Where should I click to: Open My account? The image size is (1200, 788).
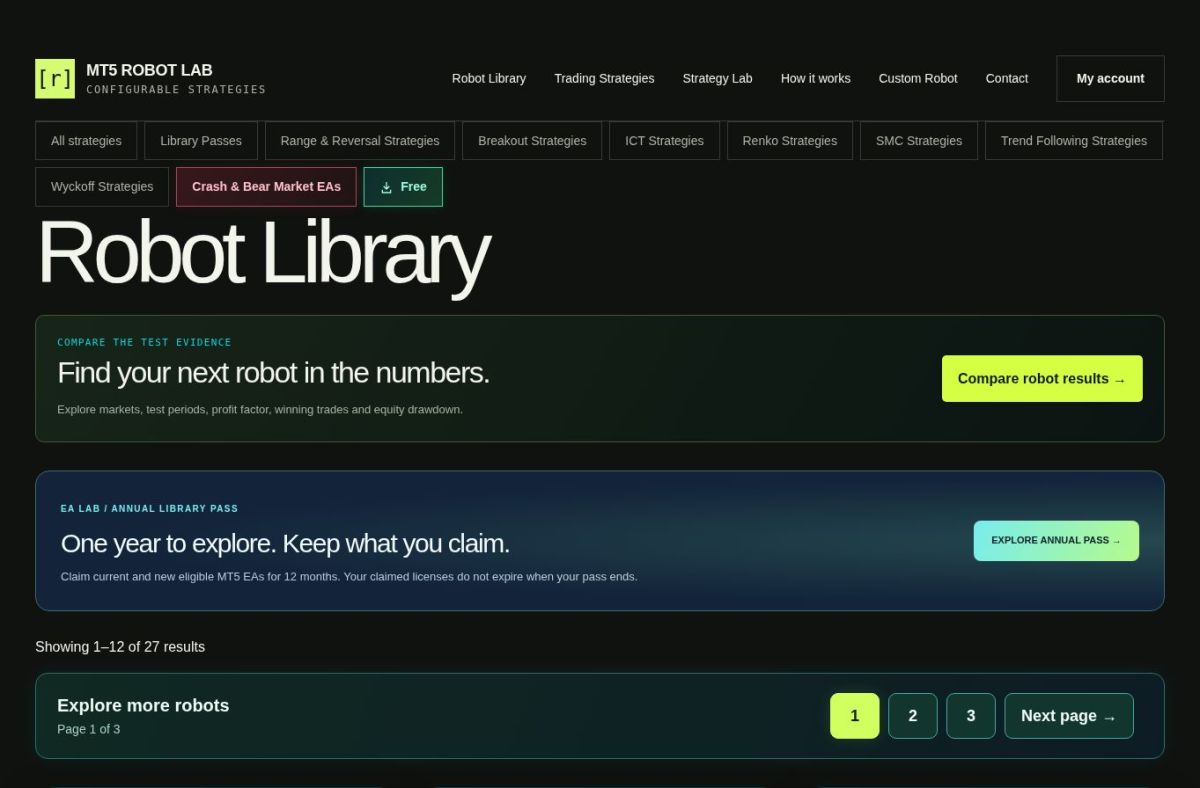[x=1110, y=78]
